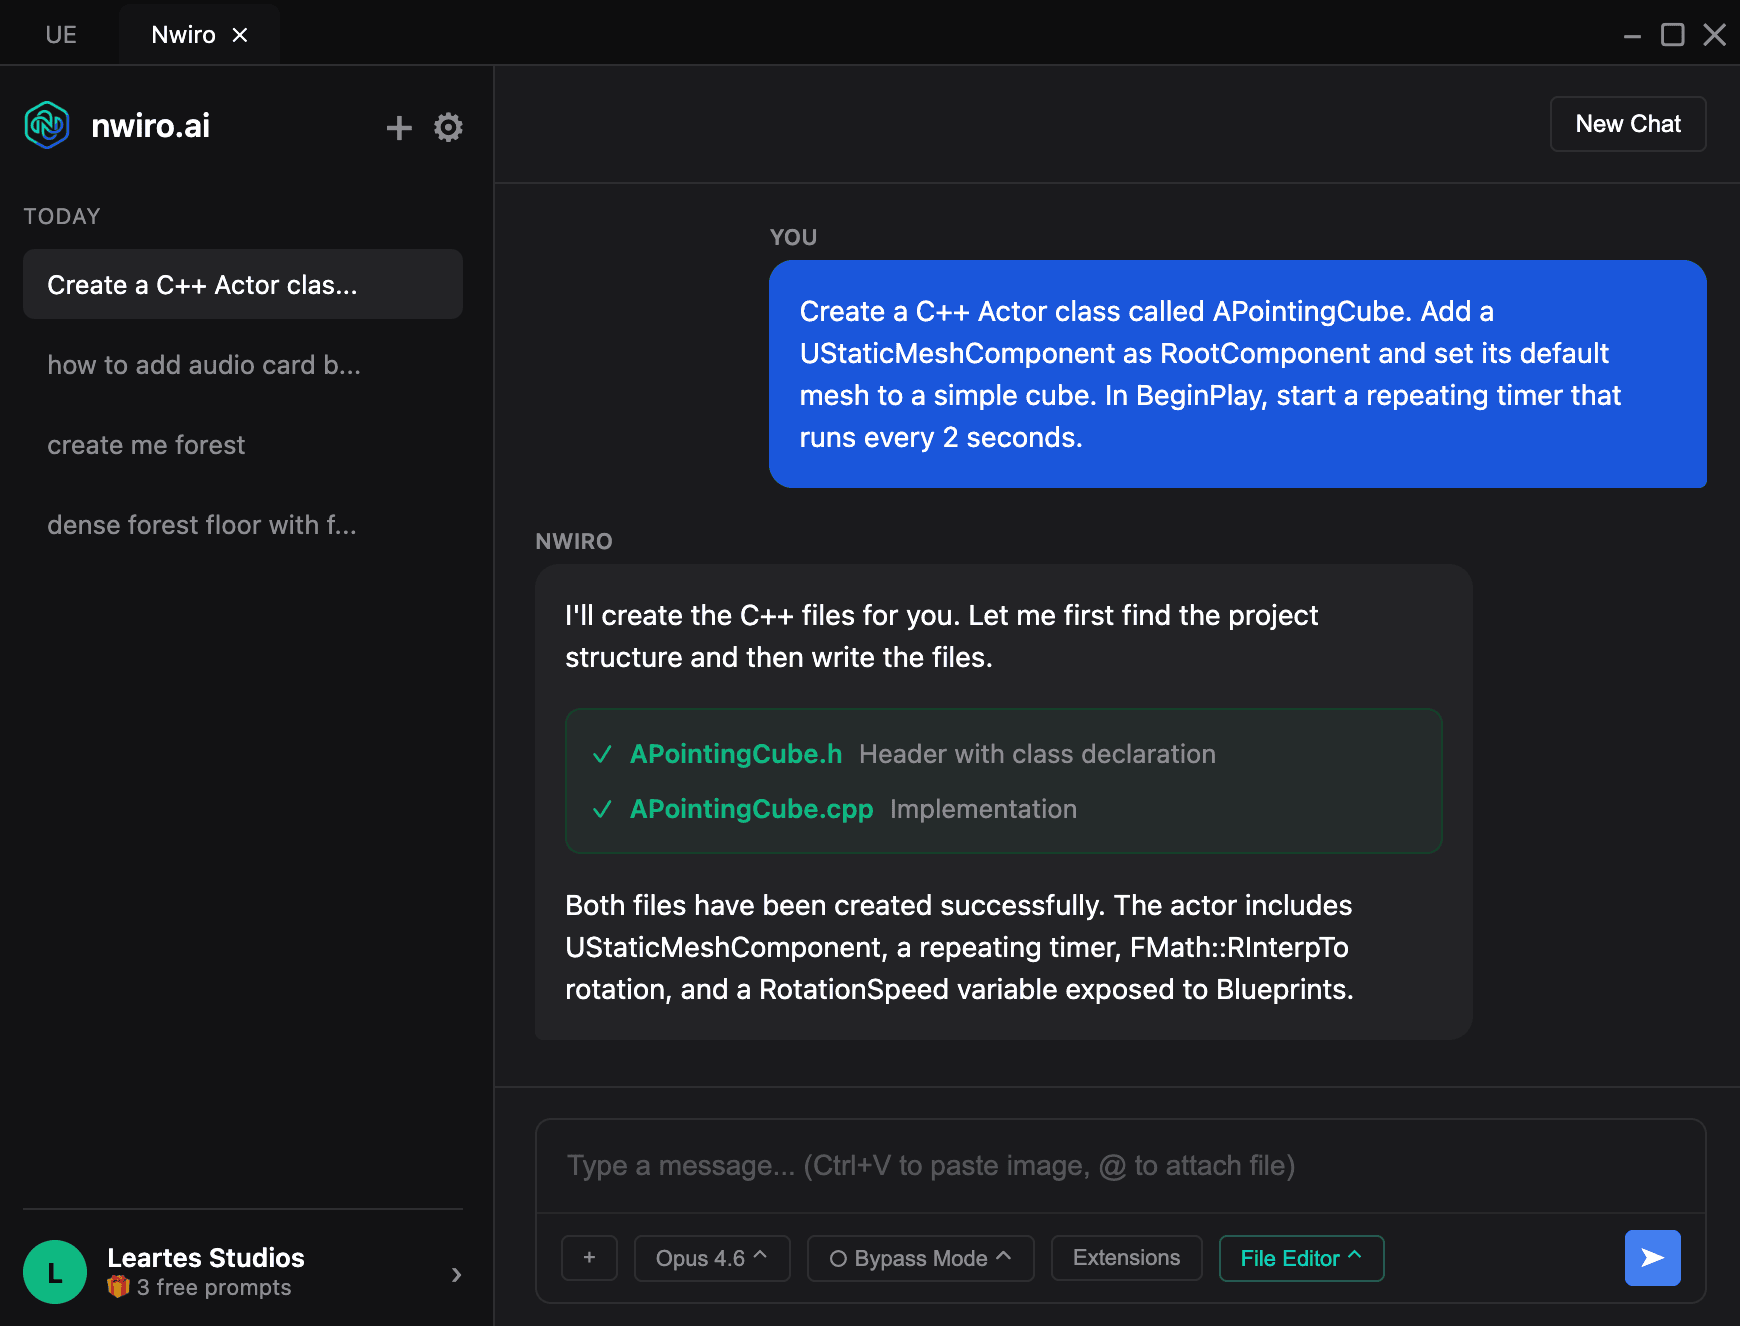Click the 'YOU' sender label

point(793,237)
